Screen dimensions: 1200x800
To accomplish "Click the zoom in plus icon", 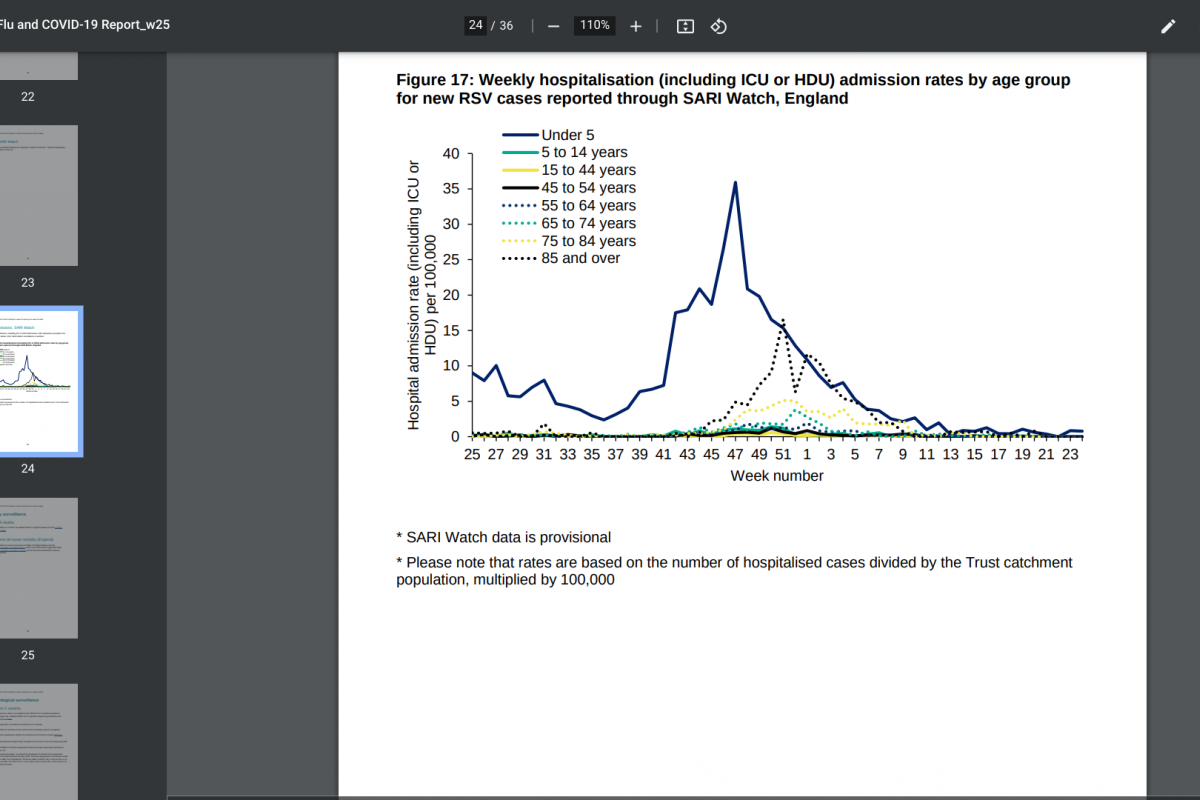I will (636, 26).
